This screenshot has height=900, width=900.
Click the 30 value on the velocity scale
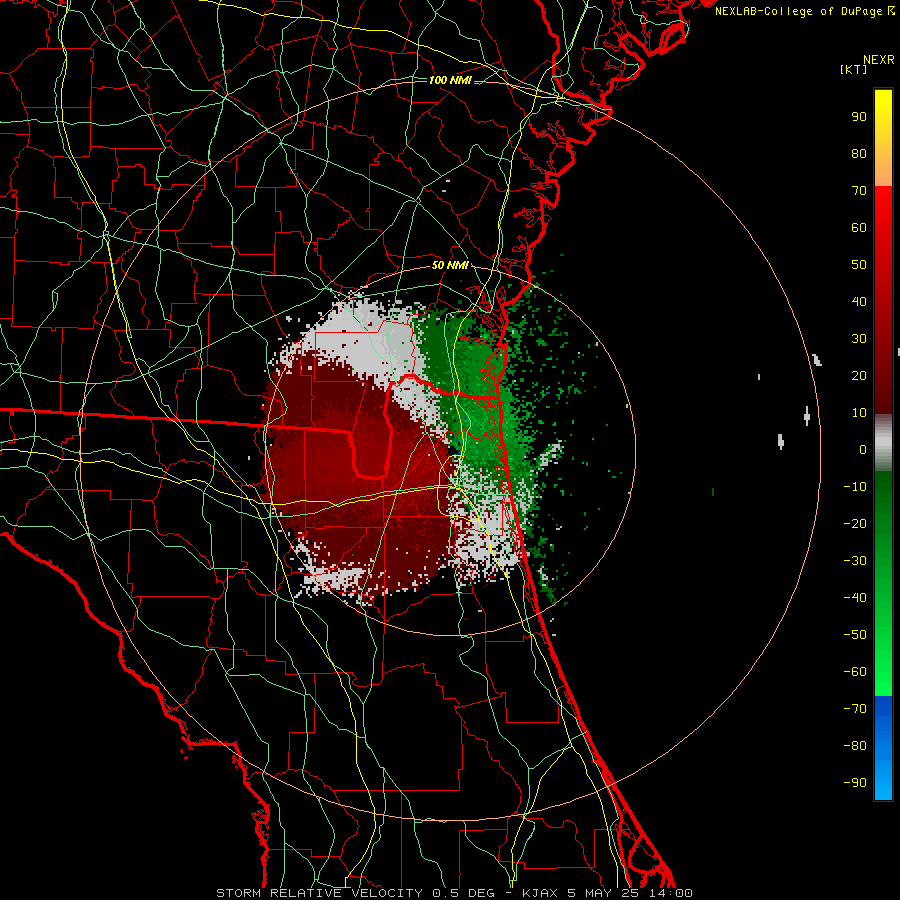coord(859,339)
